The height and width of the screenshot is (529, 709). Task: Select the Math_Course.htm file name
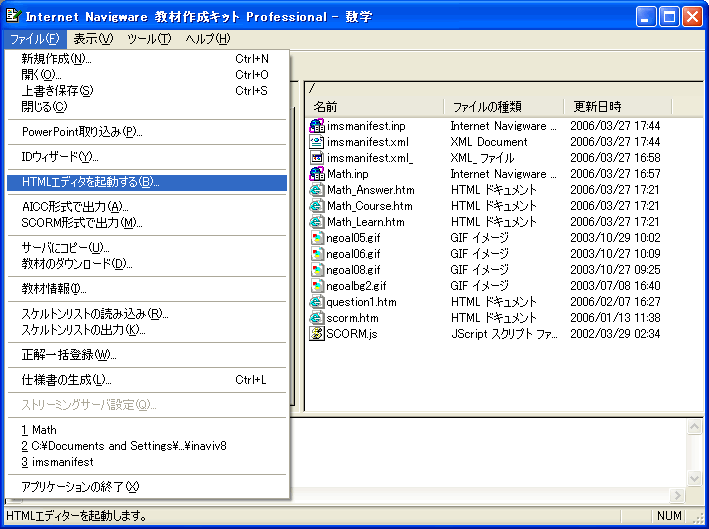point(369,206)
